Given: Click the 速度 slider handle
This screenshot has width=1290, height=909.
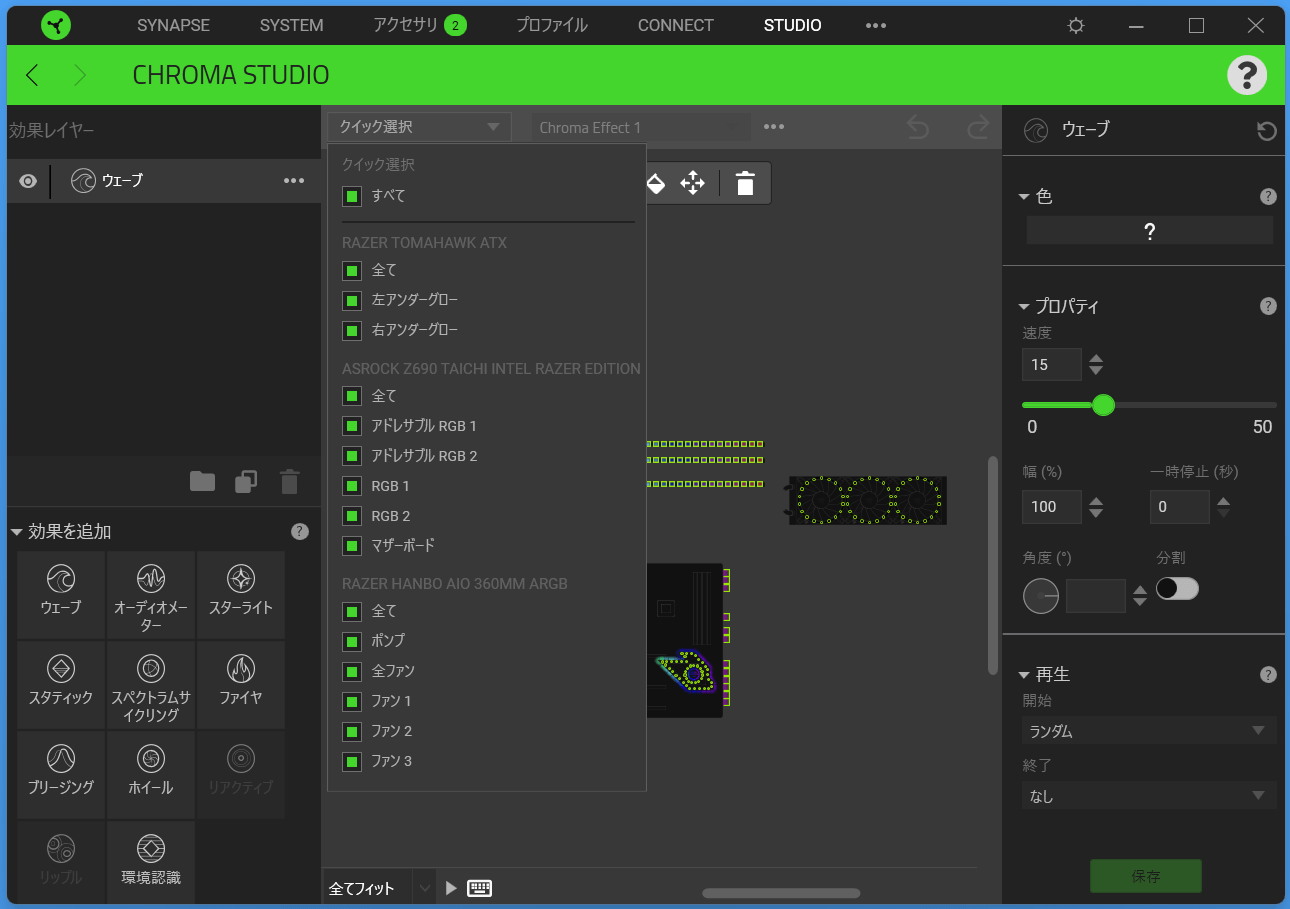Looking at the screenshot, I should tap(1103, 405).
